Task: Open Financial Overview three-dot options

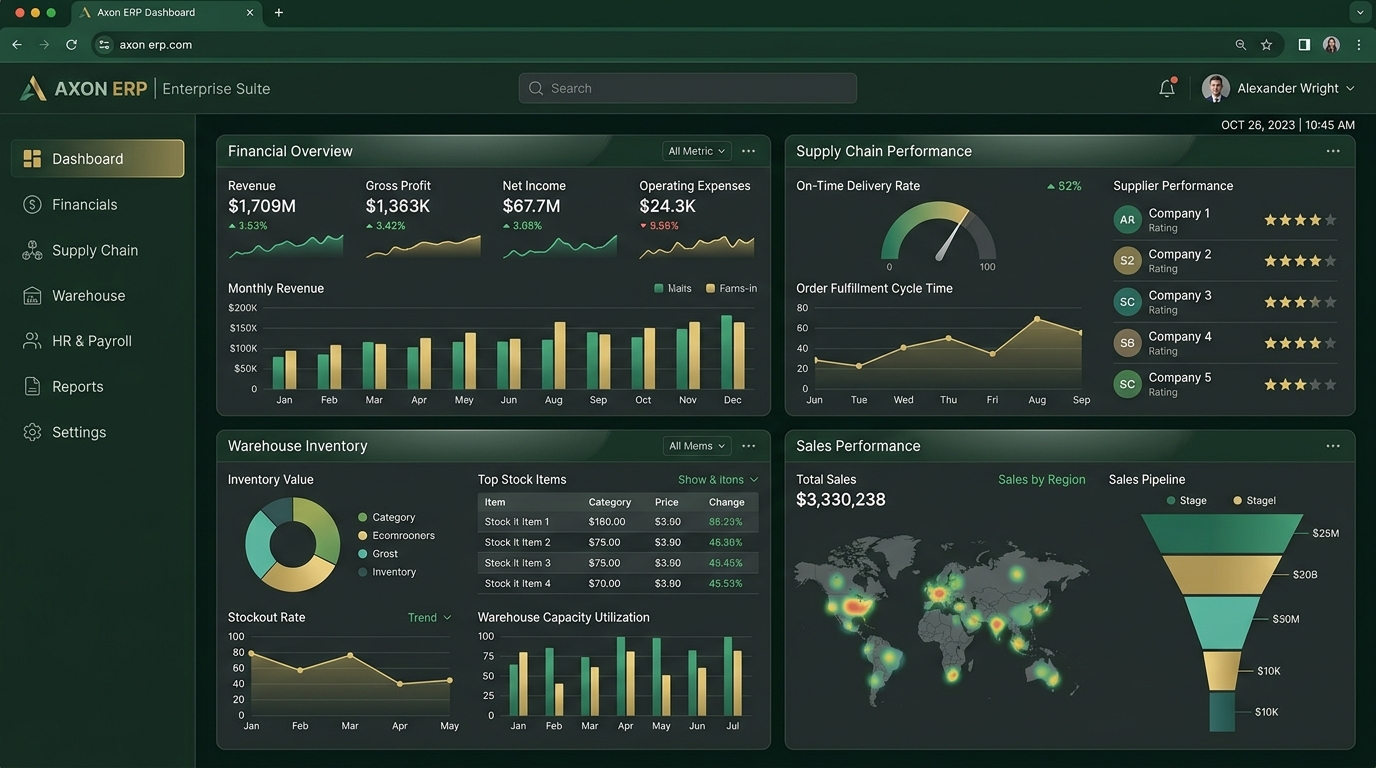Action: (748, 151)
